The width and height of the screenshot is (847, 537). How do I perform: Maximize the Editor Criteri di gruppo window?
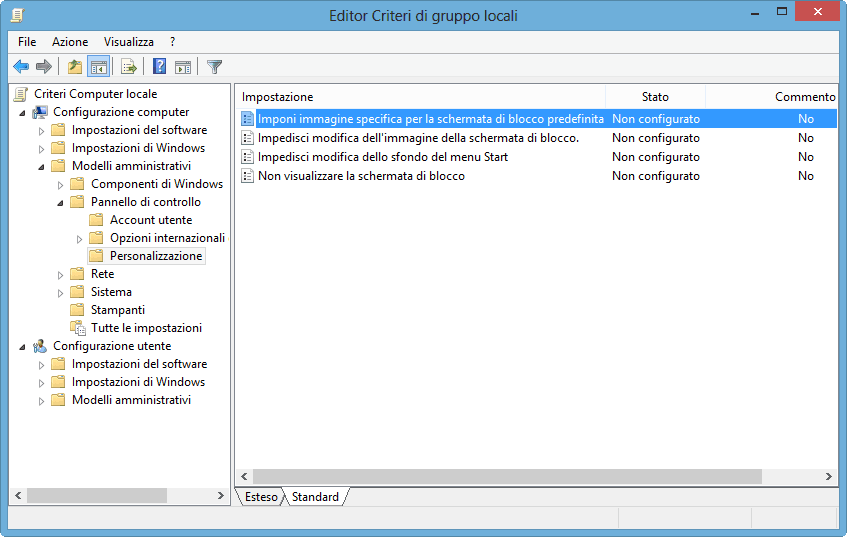(x=782, y=11)
